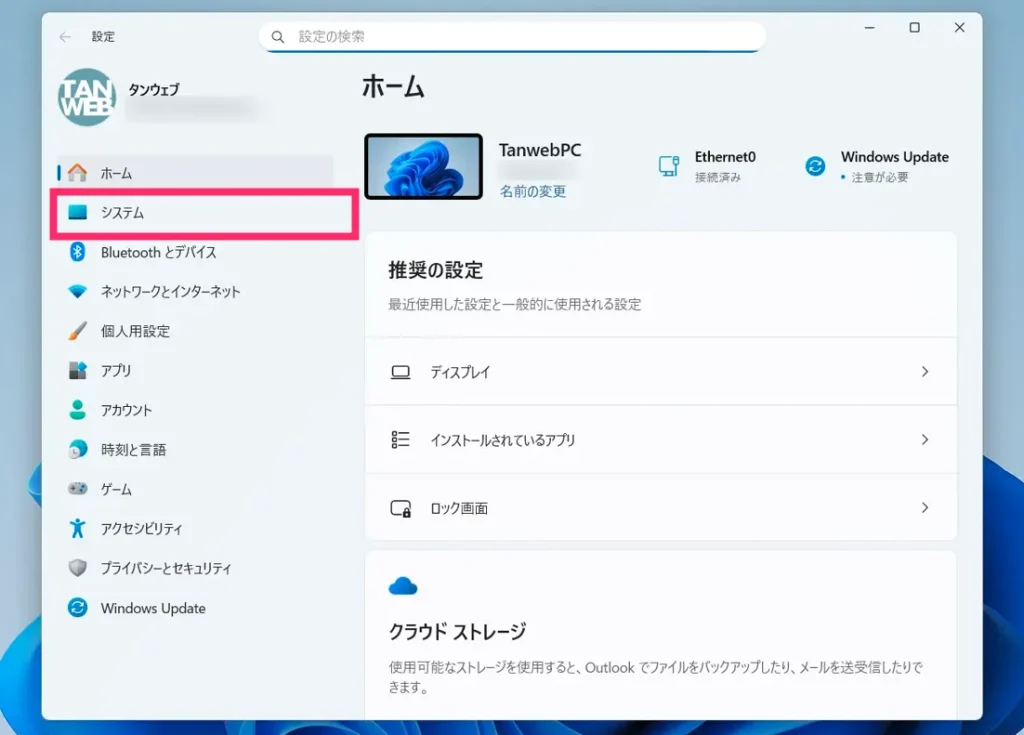Click the Bluetooth icon in sidebar

tap(78, 252)
